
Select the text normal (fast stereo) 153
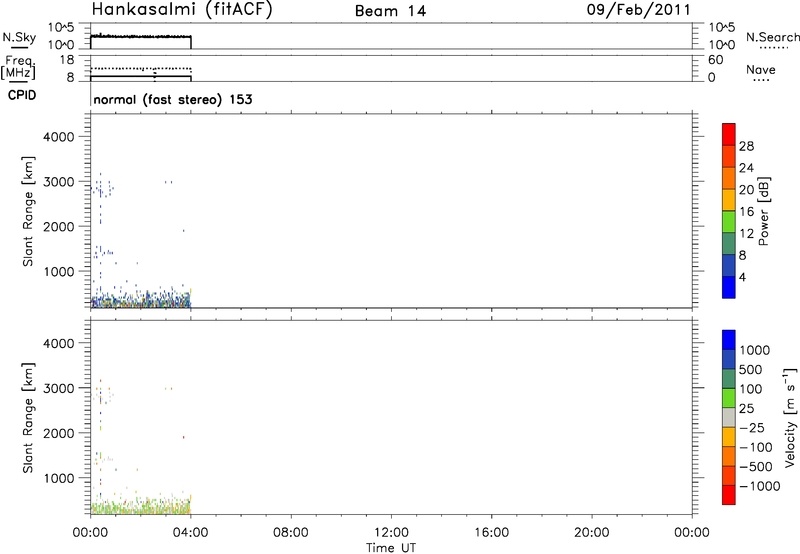click(173, 99)
